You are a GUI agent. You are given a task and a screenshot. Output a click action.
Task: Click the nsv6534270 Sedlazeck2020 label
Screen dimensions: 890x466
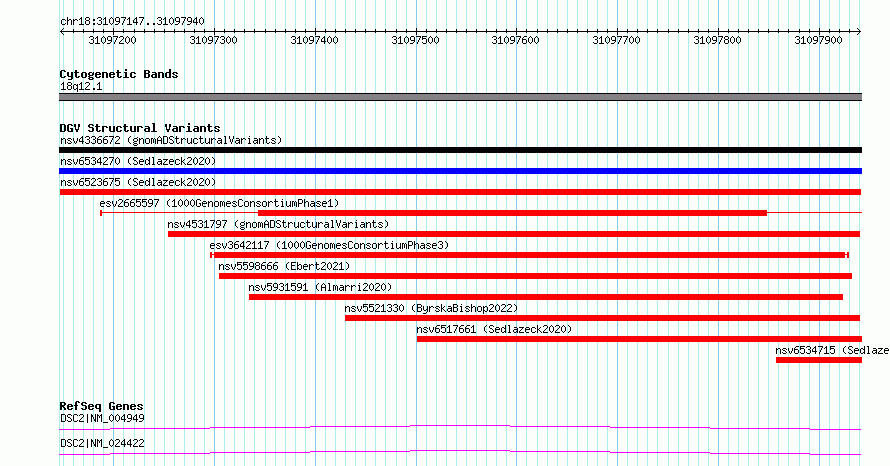coord(138,161)
